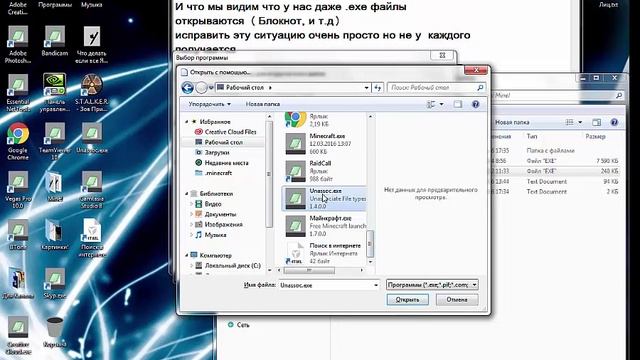The width and height of the screenshot is (640, 360).
Task: Open the Essential NetTools desktop shortcut
Action: [x=18, y=93]
